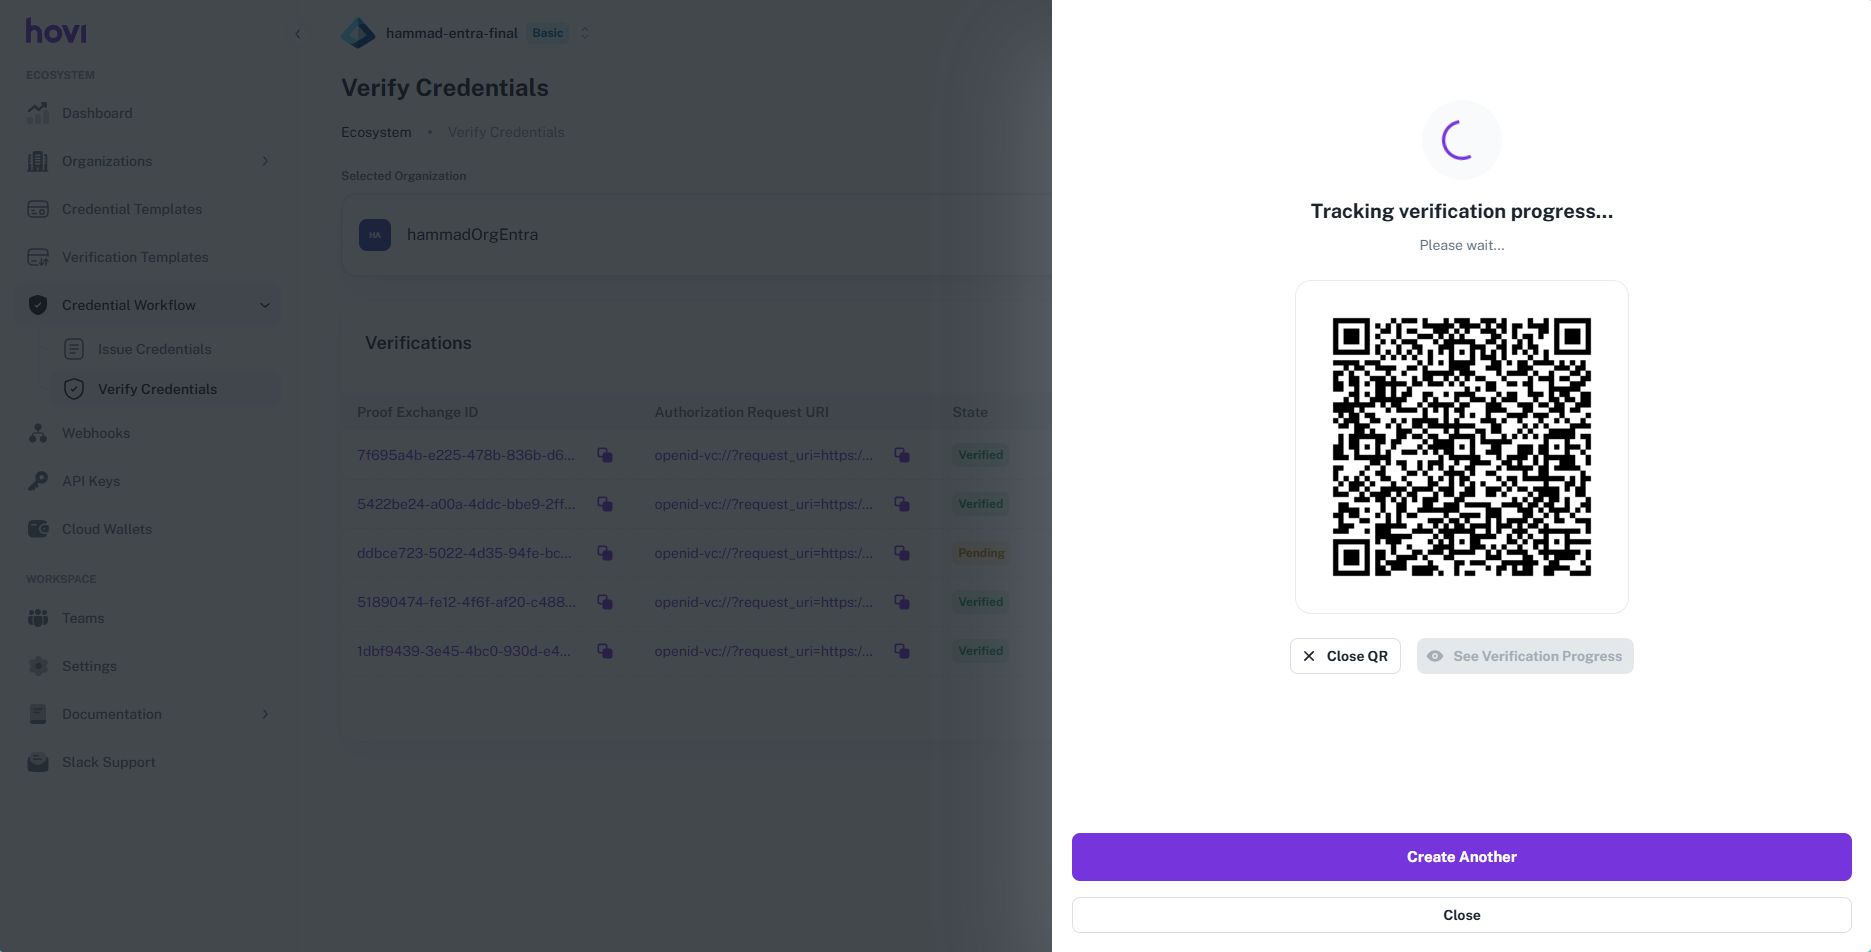
Task: Click the Create Another button
Action: click(x=1461, y=857)
